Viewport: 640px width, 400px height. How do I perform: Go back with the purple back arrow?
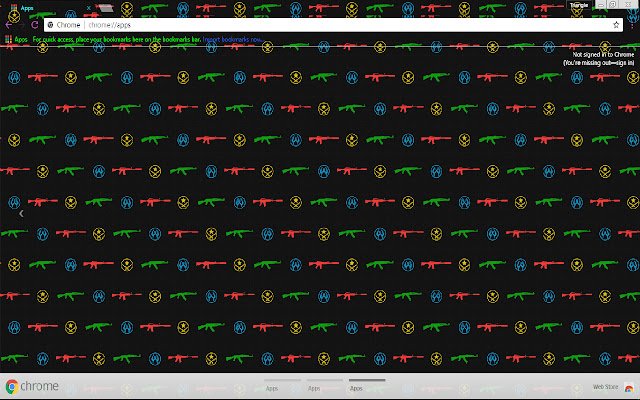(x=8, y=25)
